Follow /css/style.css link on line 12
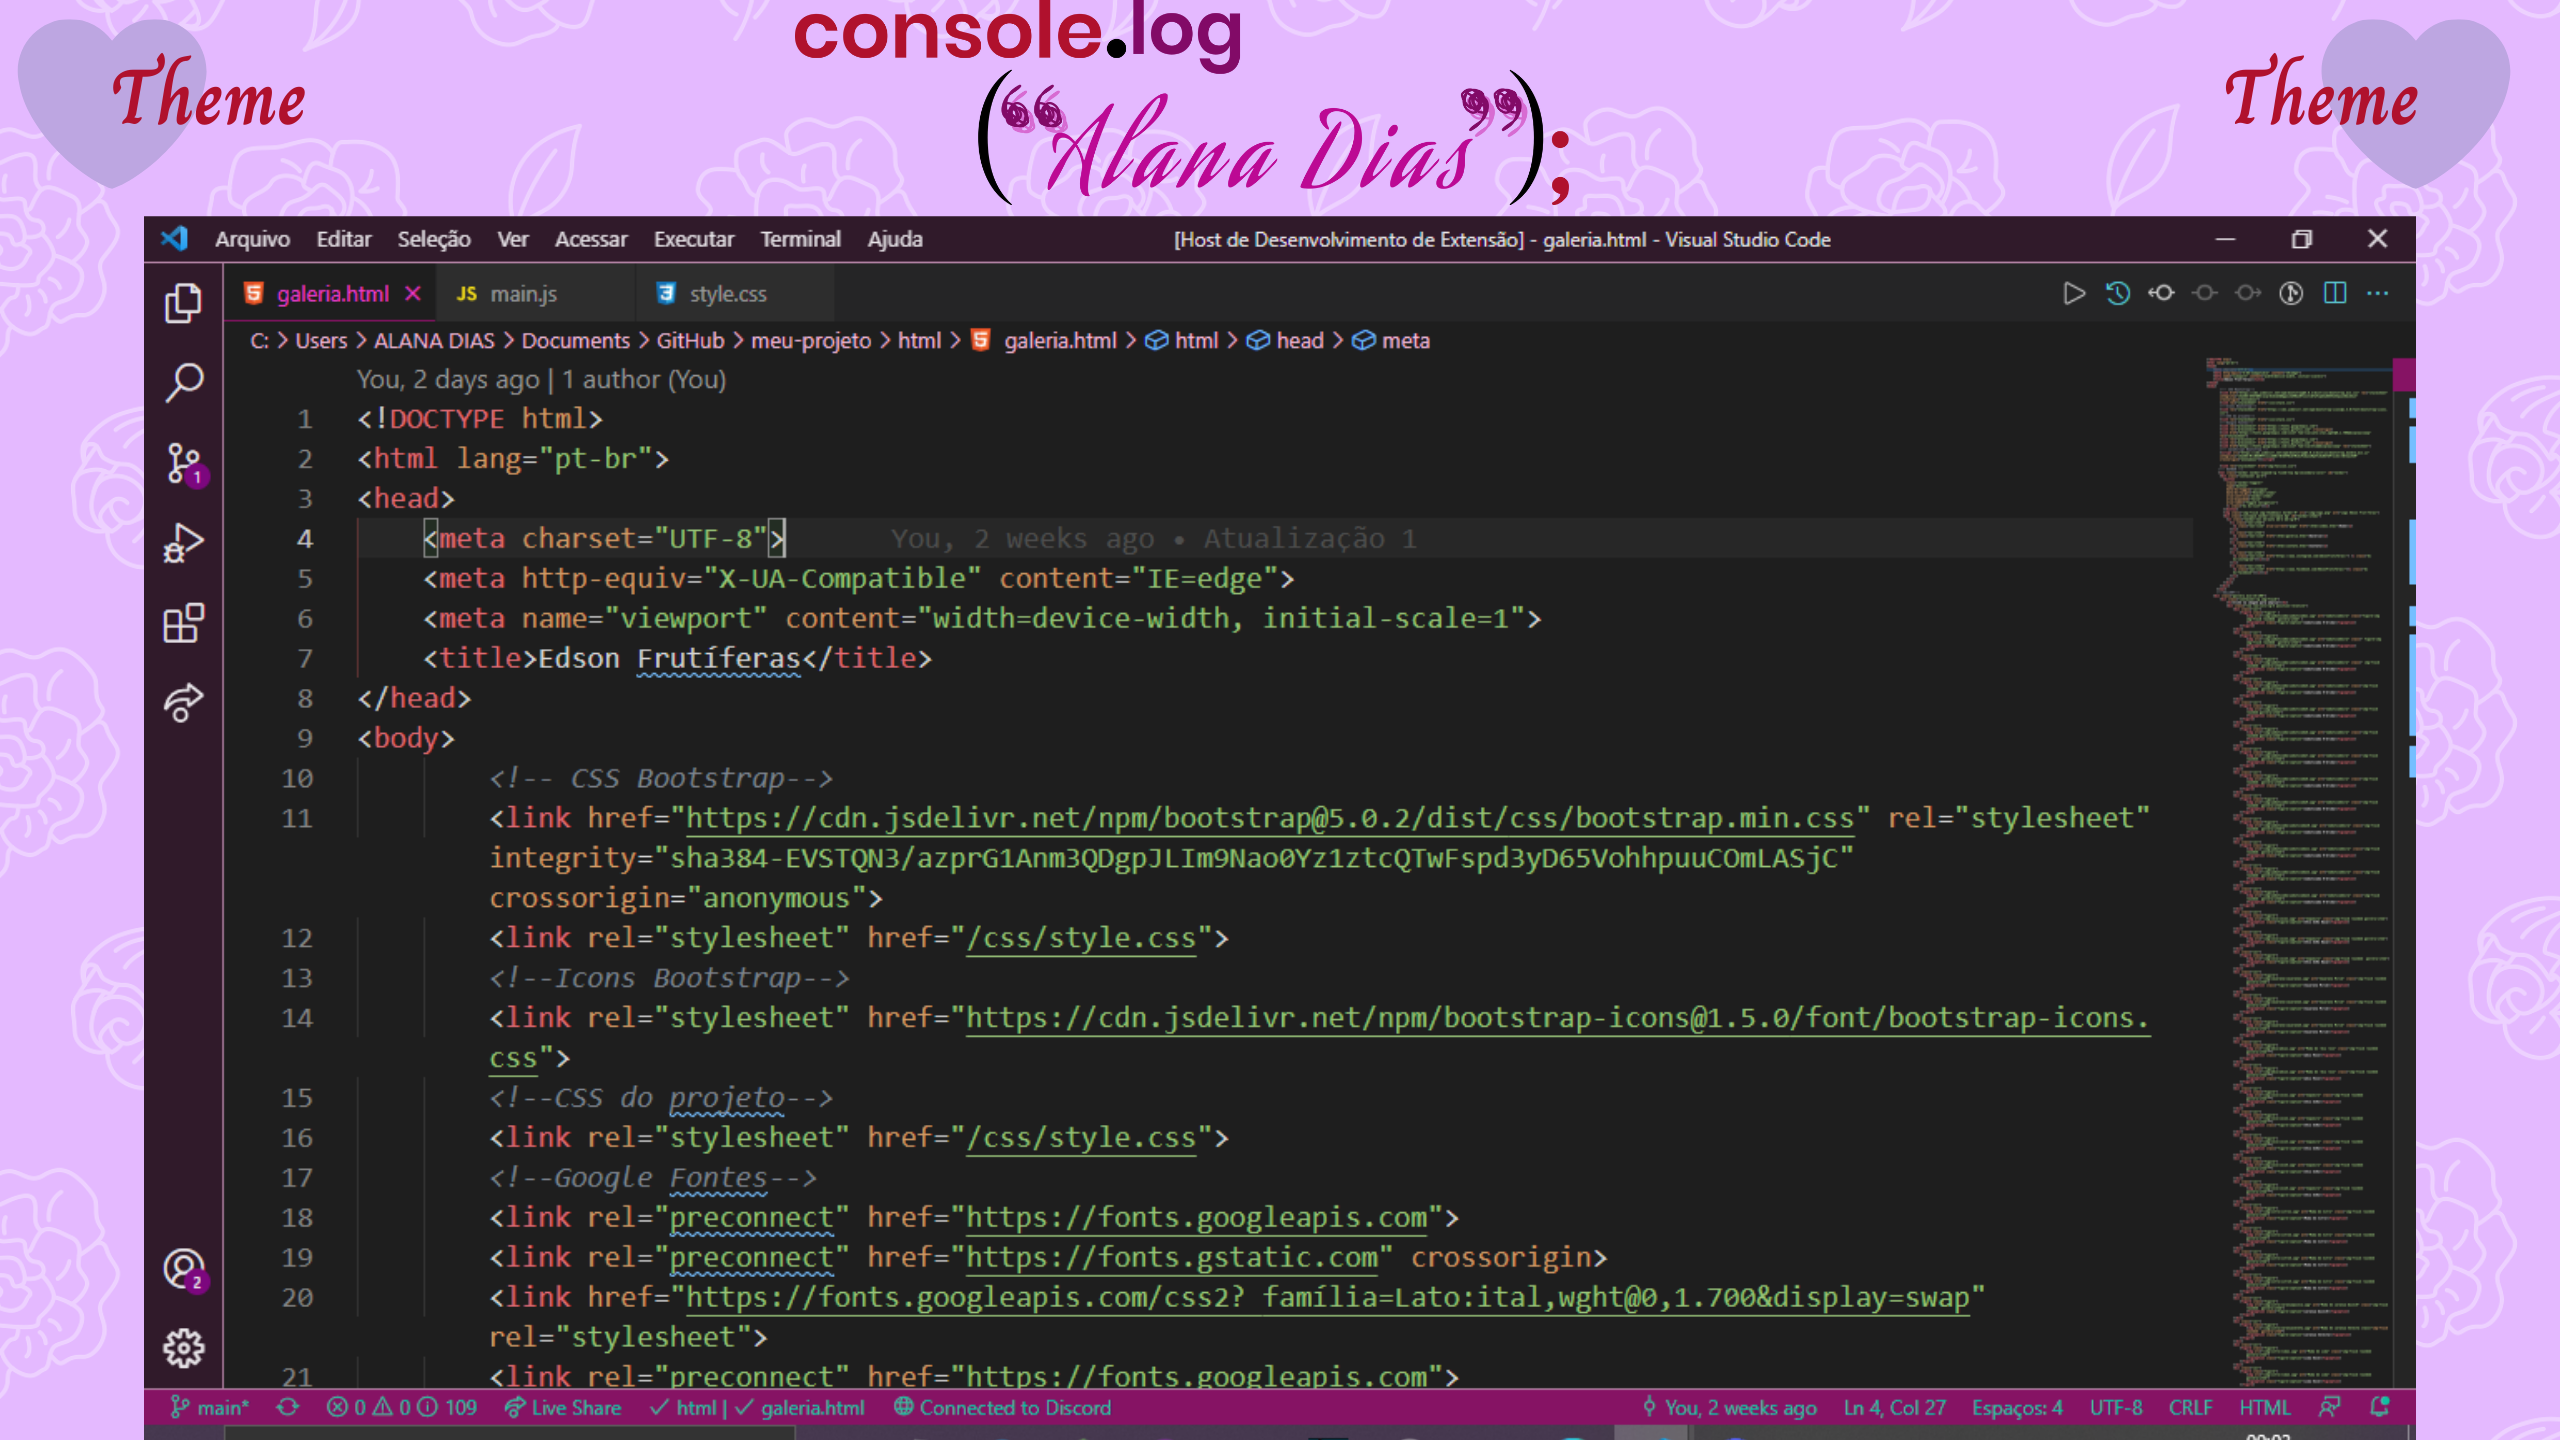 point(1081,938)
